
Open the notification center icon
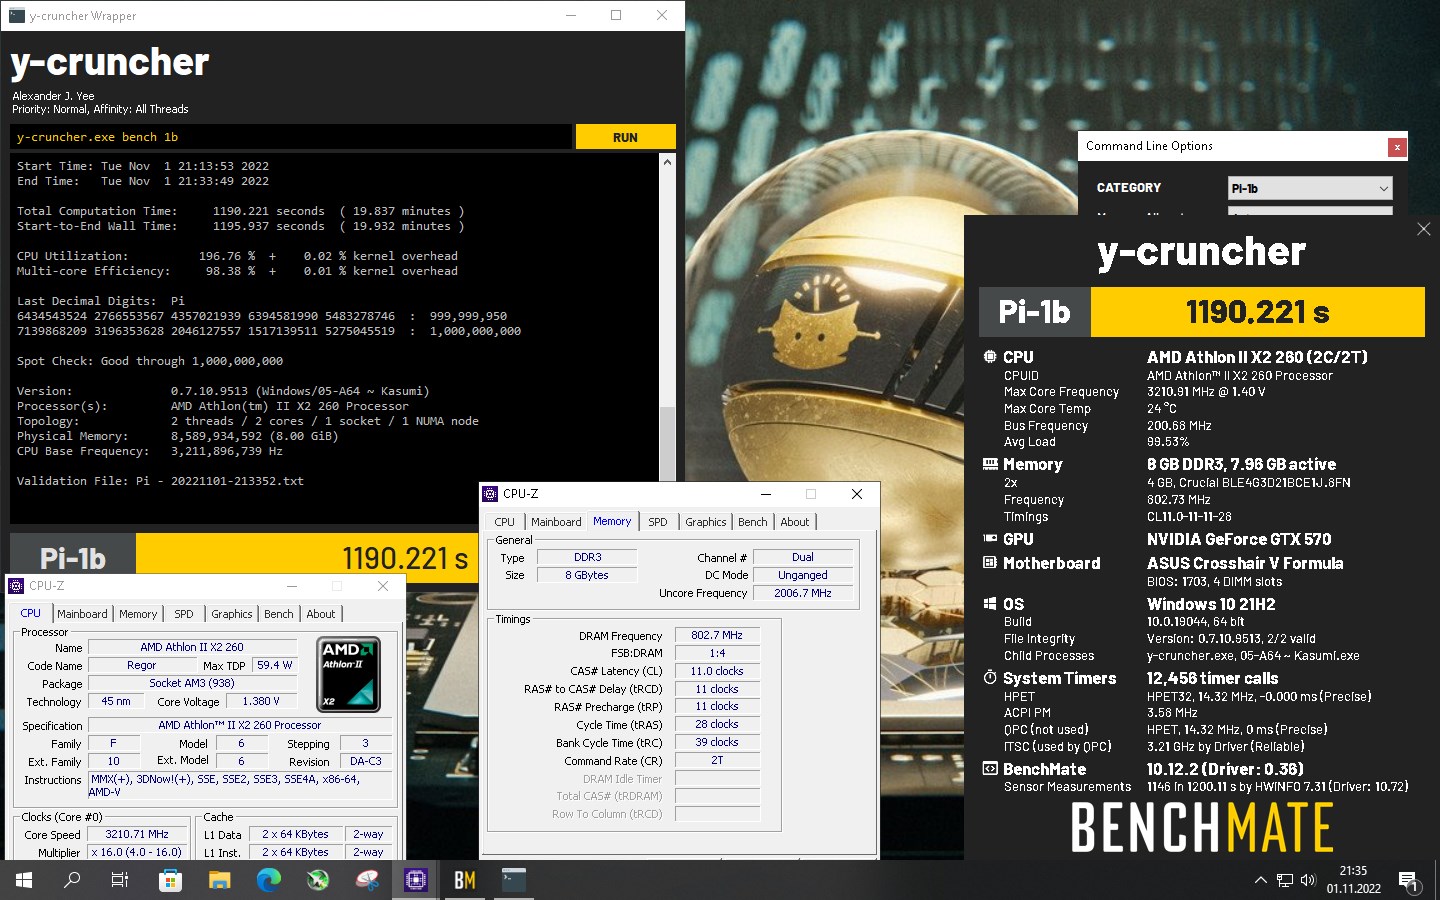click(1408, 881)
